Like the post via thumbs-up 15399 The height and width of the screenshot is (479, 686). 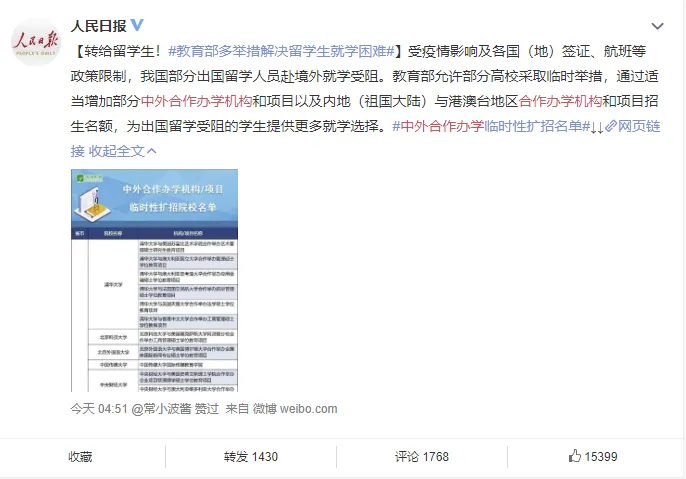pos(593,456)
